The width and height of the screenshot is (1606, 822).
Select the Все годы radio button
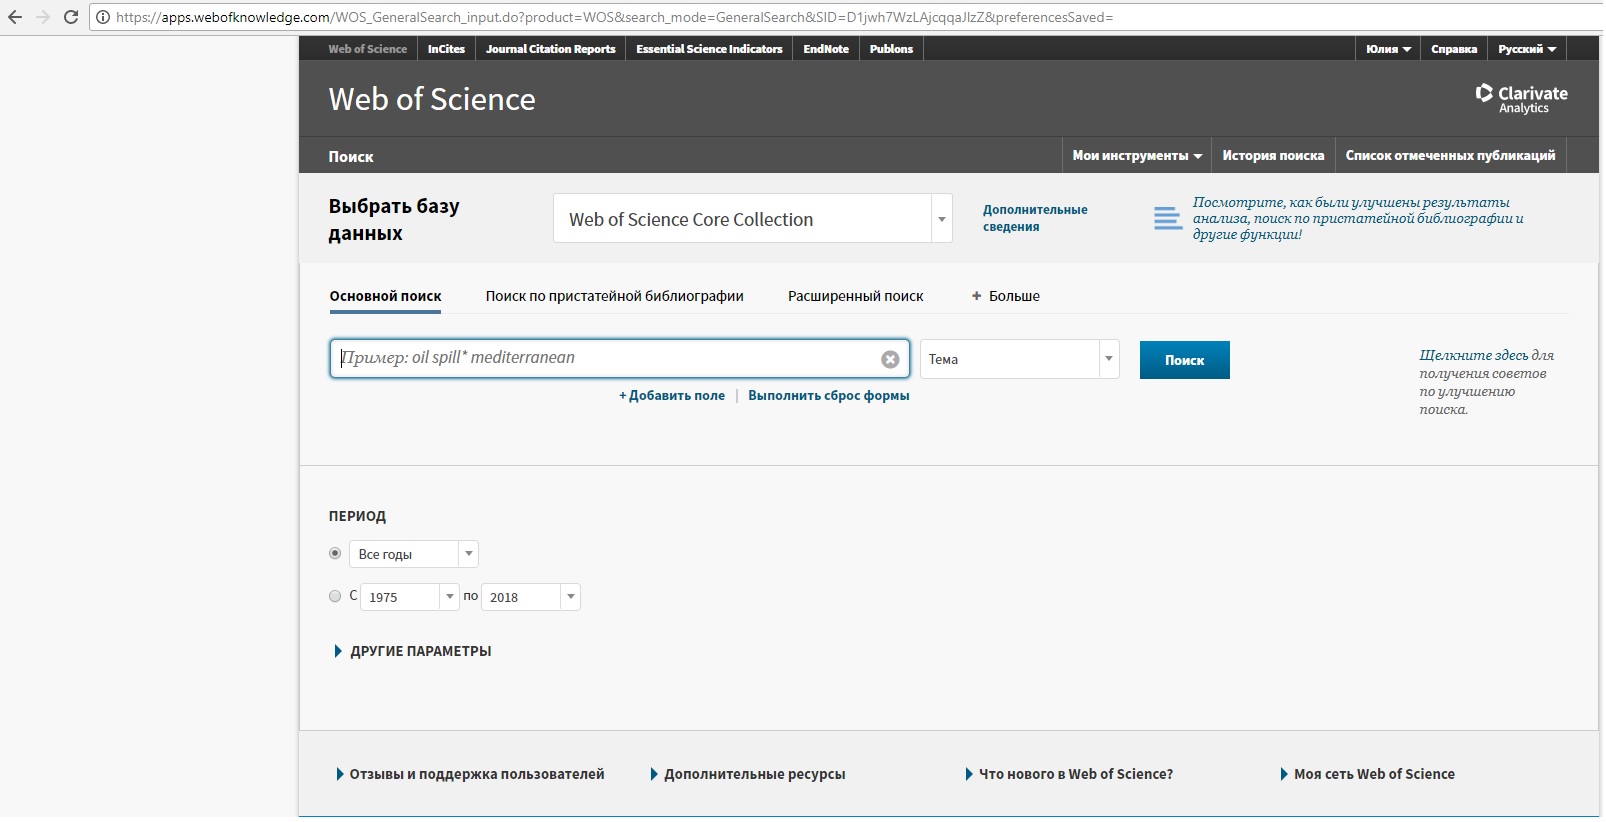coord(335,553)
